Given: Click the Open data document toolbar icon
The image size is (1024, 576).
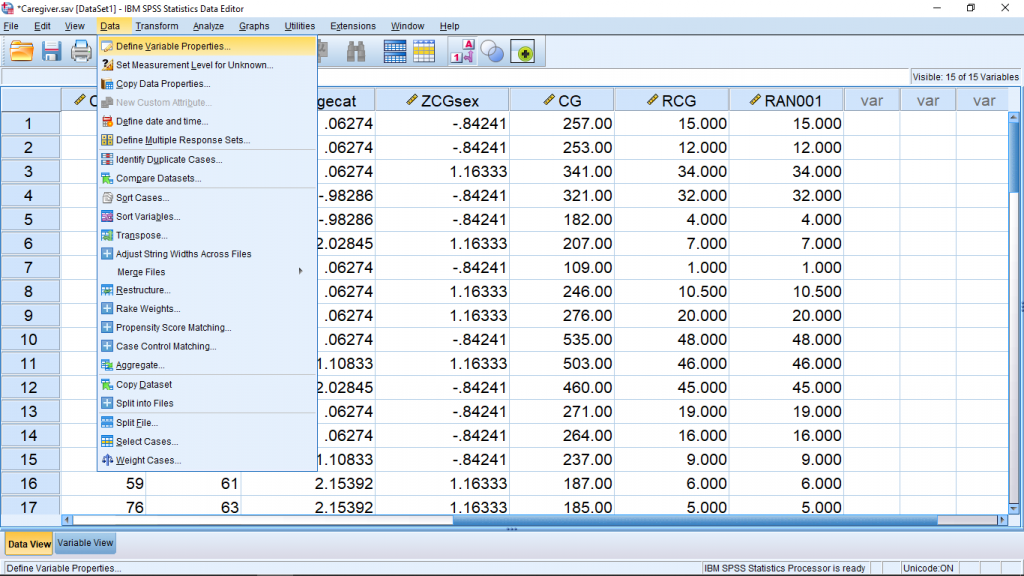Looking at the screenshot, I should pyautogui.click(x=22, y=51).
